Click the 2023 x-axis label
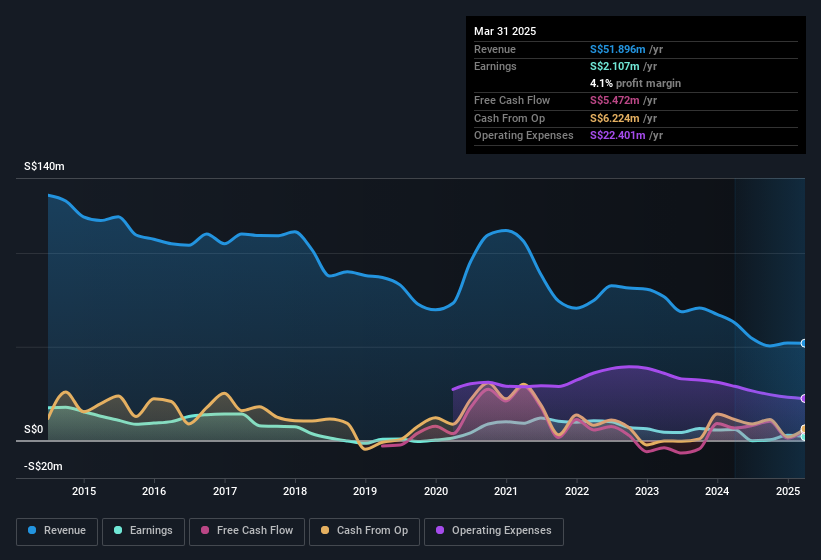 pos(647,491)
